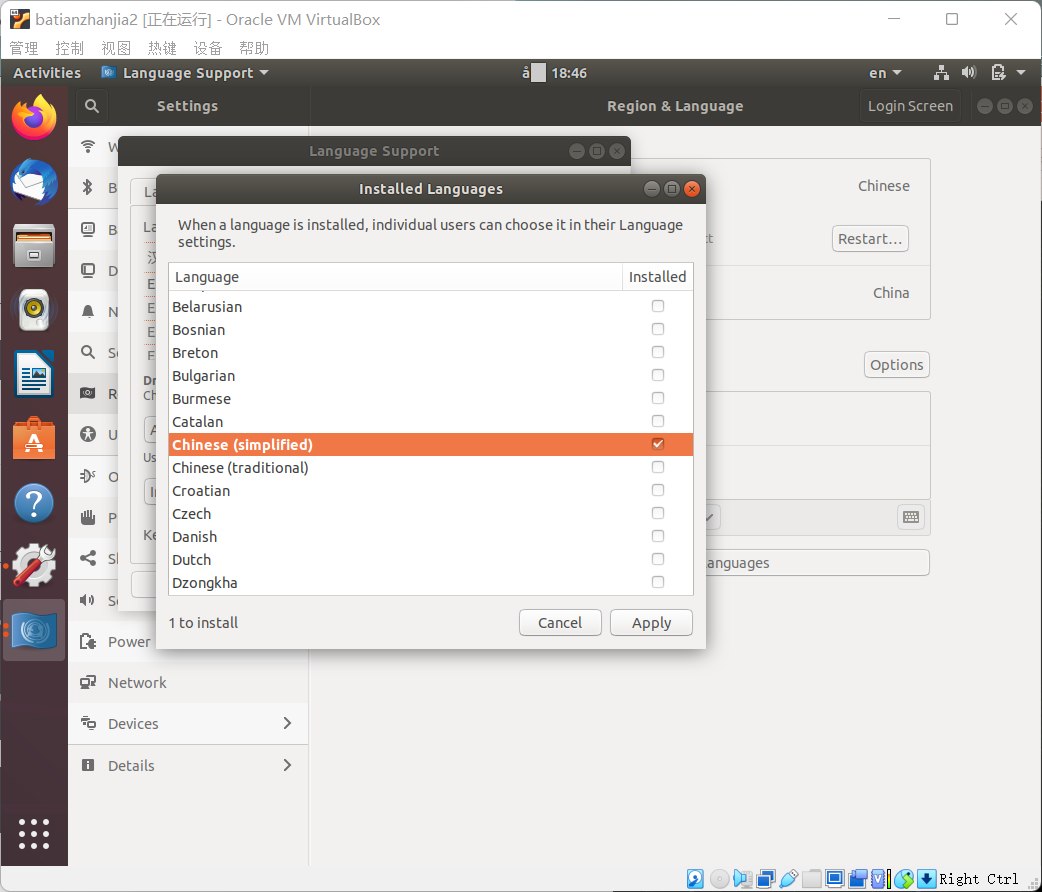Screen dimensions: 1042x892
Task: Select the Burmese language row
Action: 431,398
